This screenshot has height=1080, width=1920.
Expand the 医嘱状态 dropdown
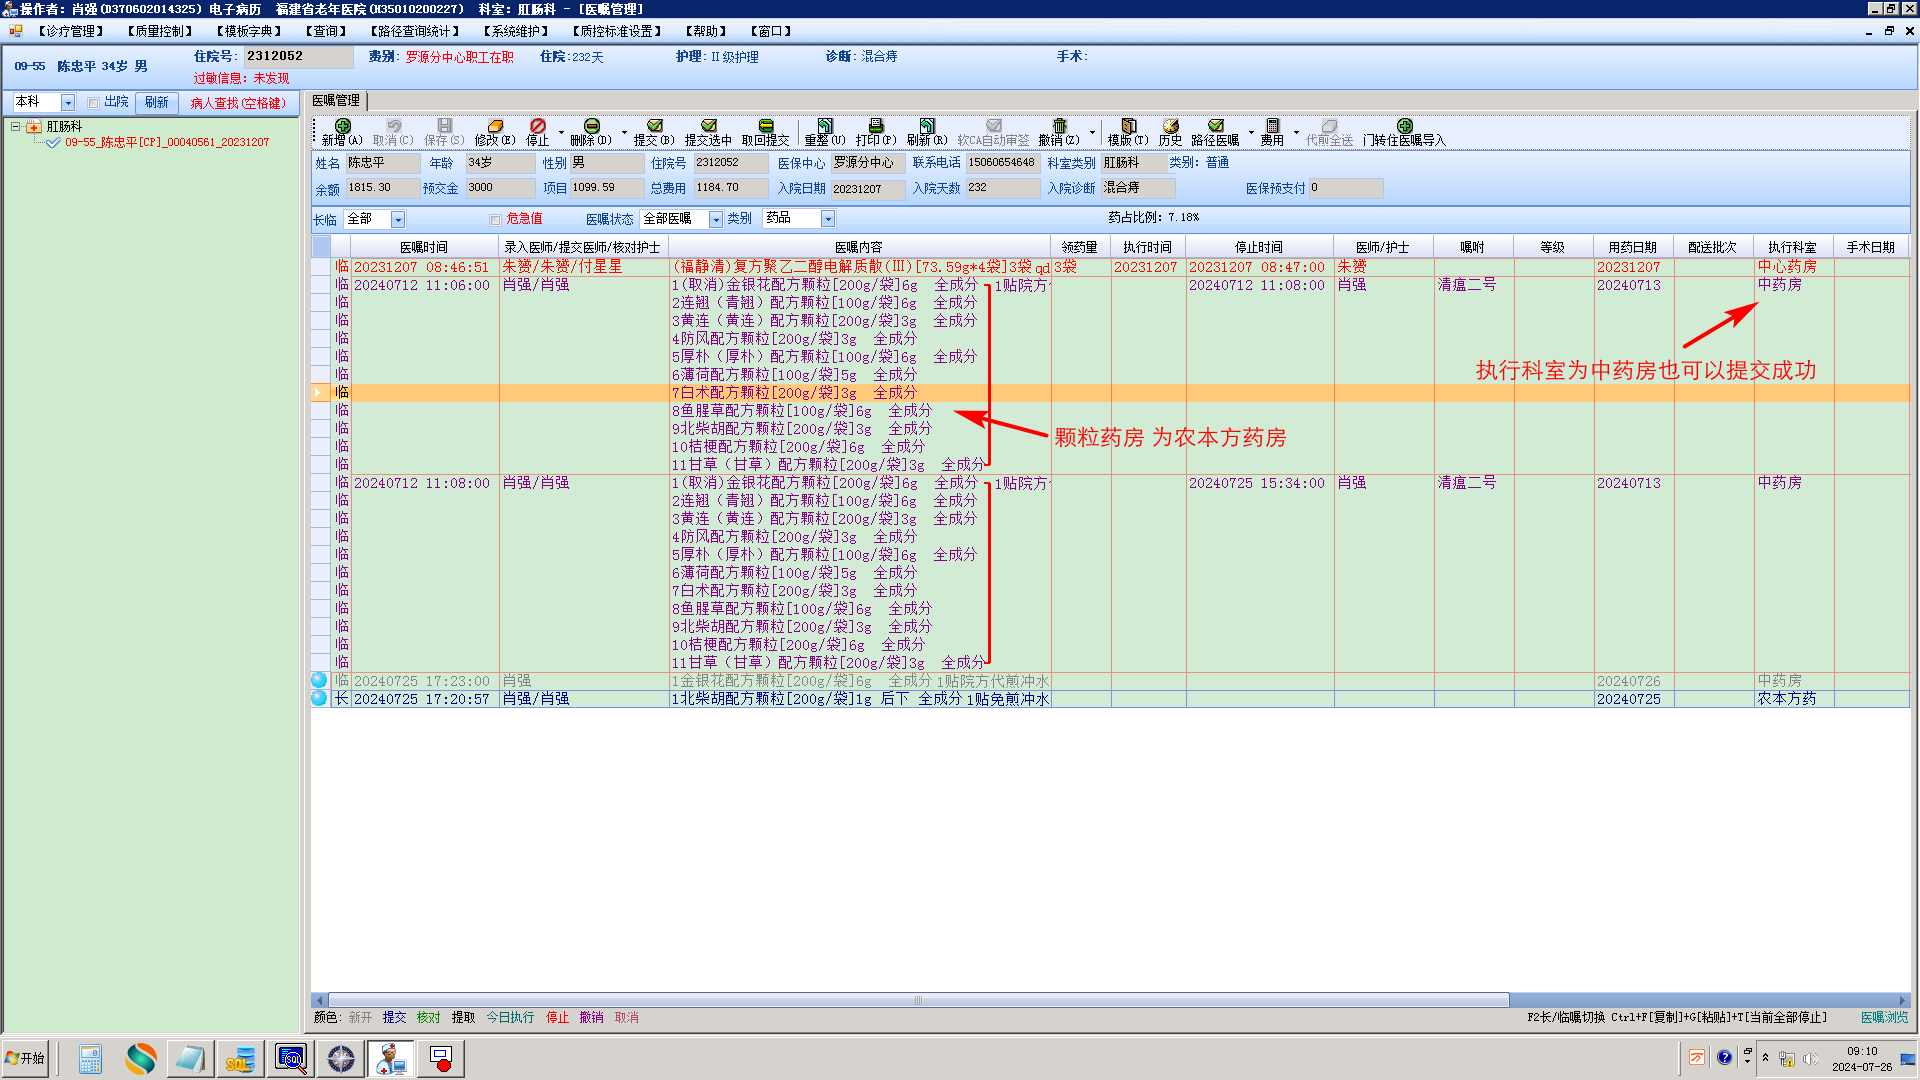tap(715, 219)
